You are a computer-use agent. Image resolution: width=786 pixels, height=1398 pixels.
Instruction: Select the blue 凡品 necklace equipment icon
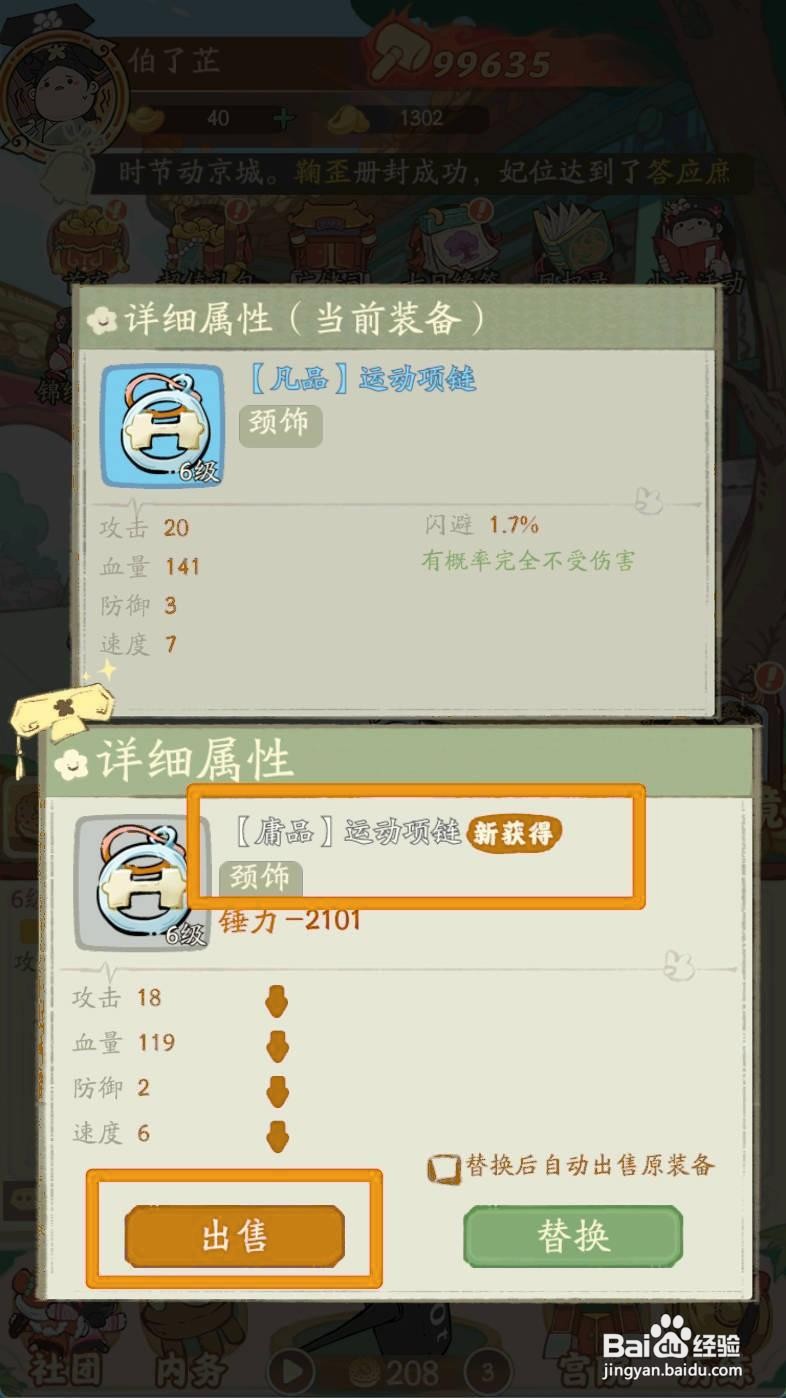(163, 425)
